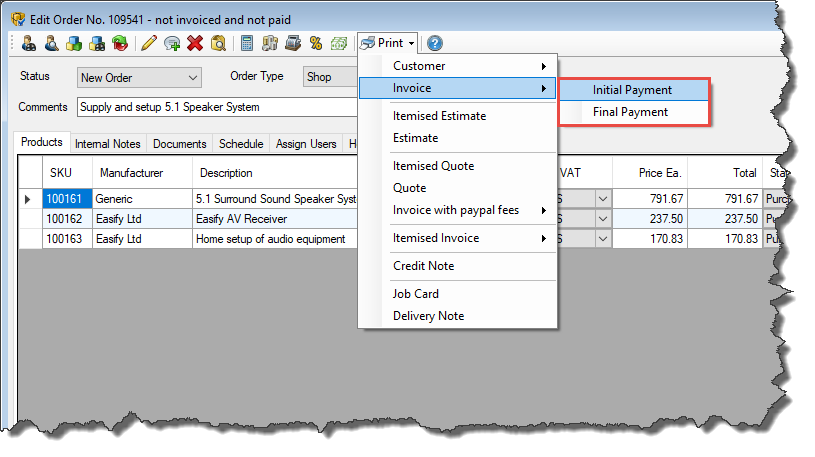Choose Final Payment in the submenu
This screenshot has height=457, width=815.
click(x=630, y=112)
